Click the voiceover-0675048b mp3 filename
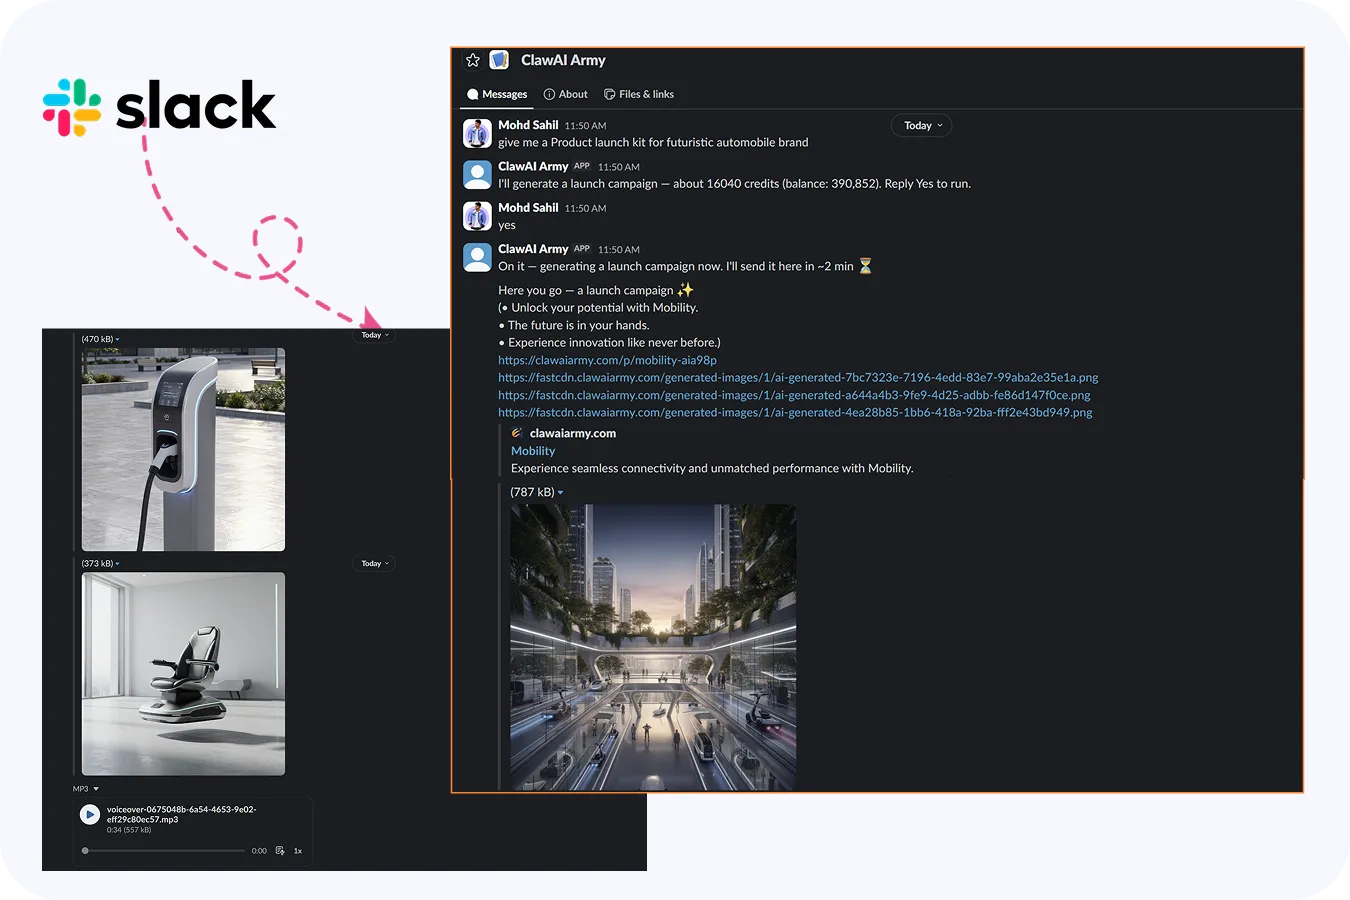Image resolution: width=1350 pixels, height=900 pixels. point(181,814)
